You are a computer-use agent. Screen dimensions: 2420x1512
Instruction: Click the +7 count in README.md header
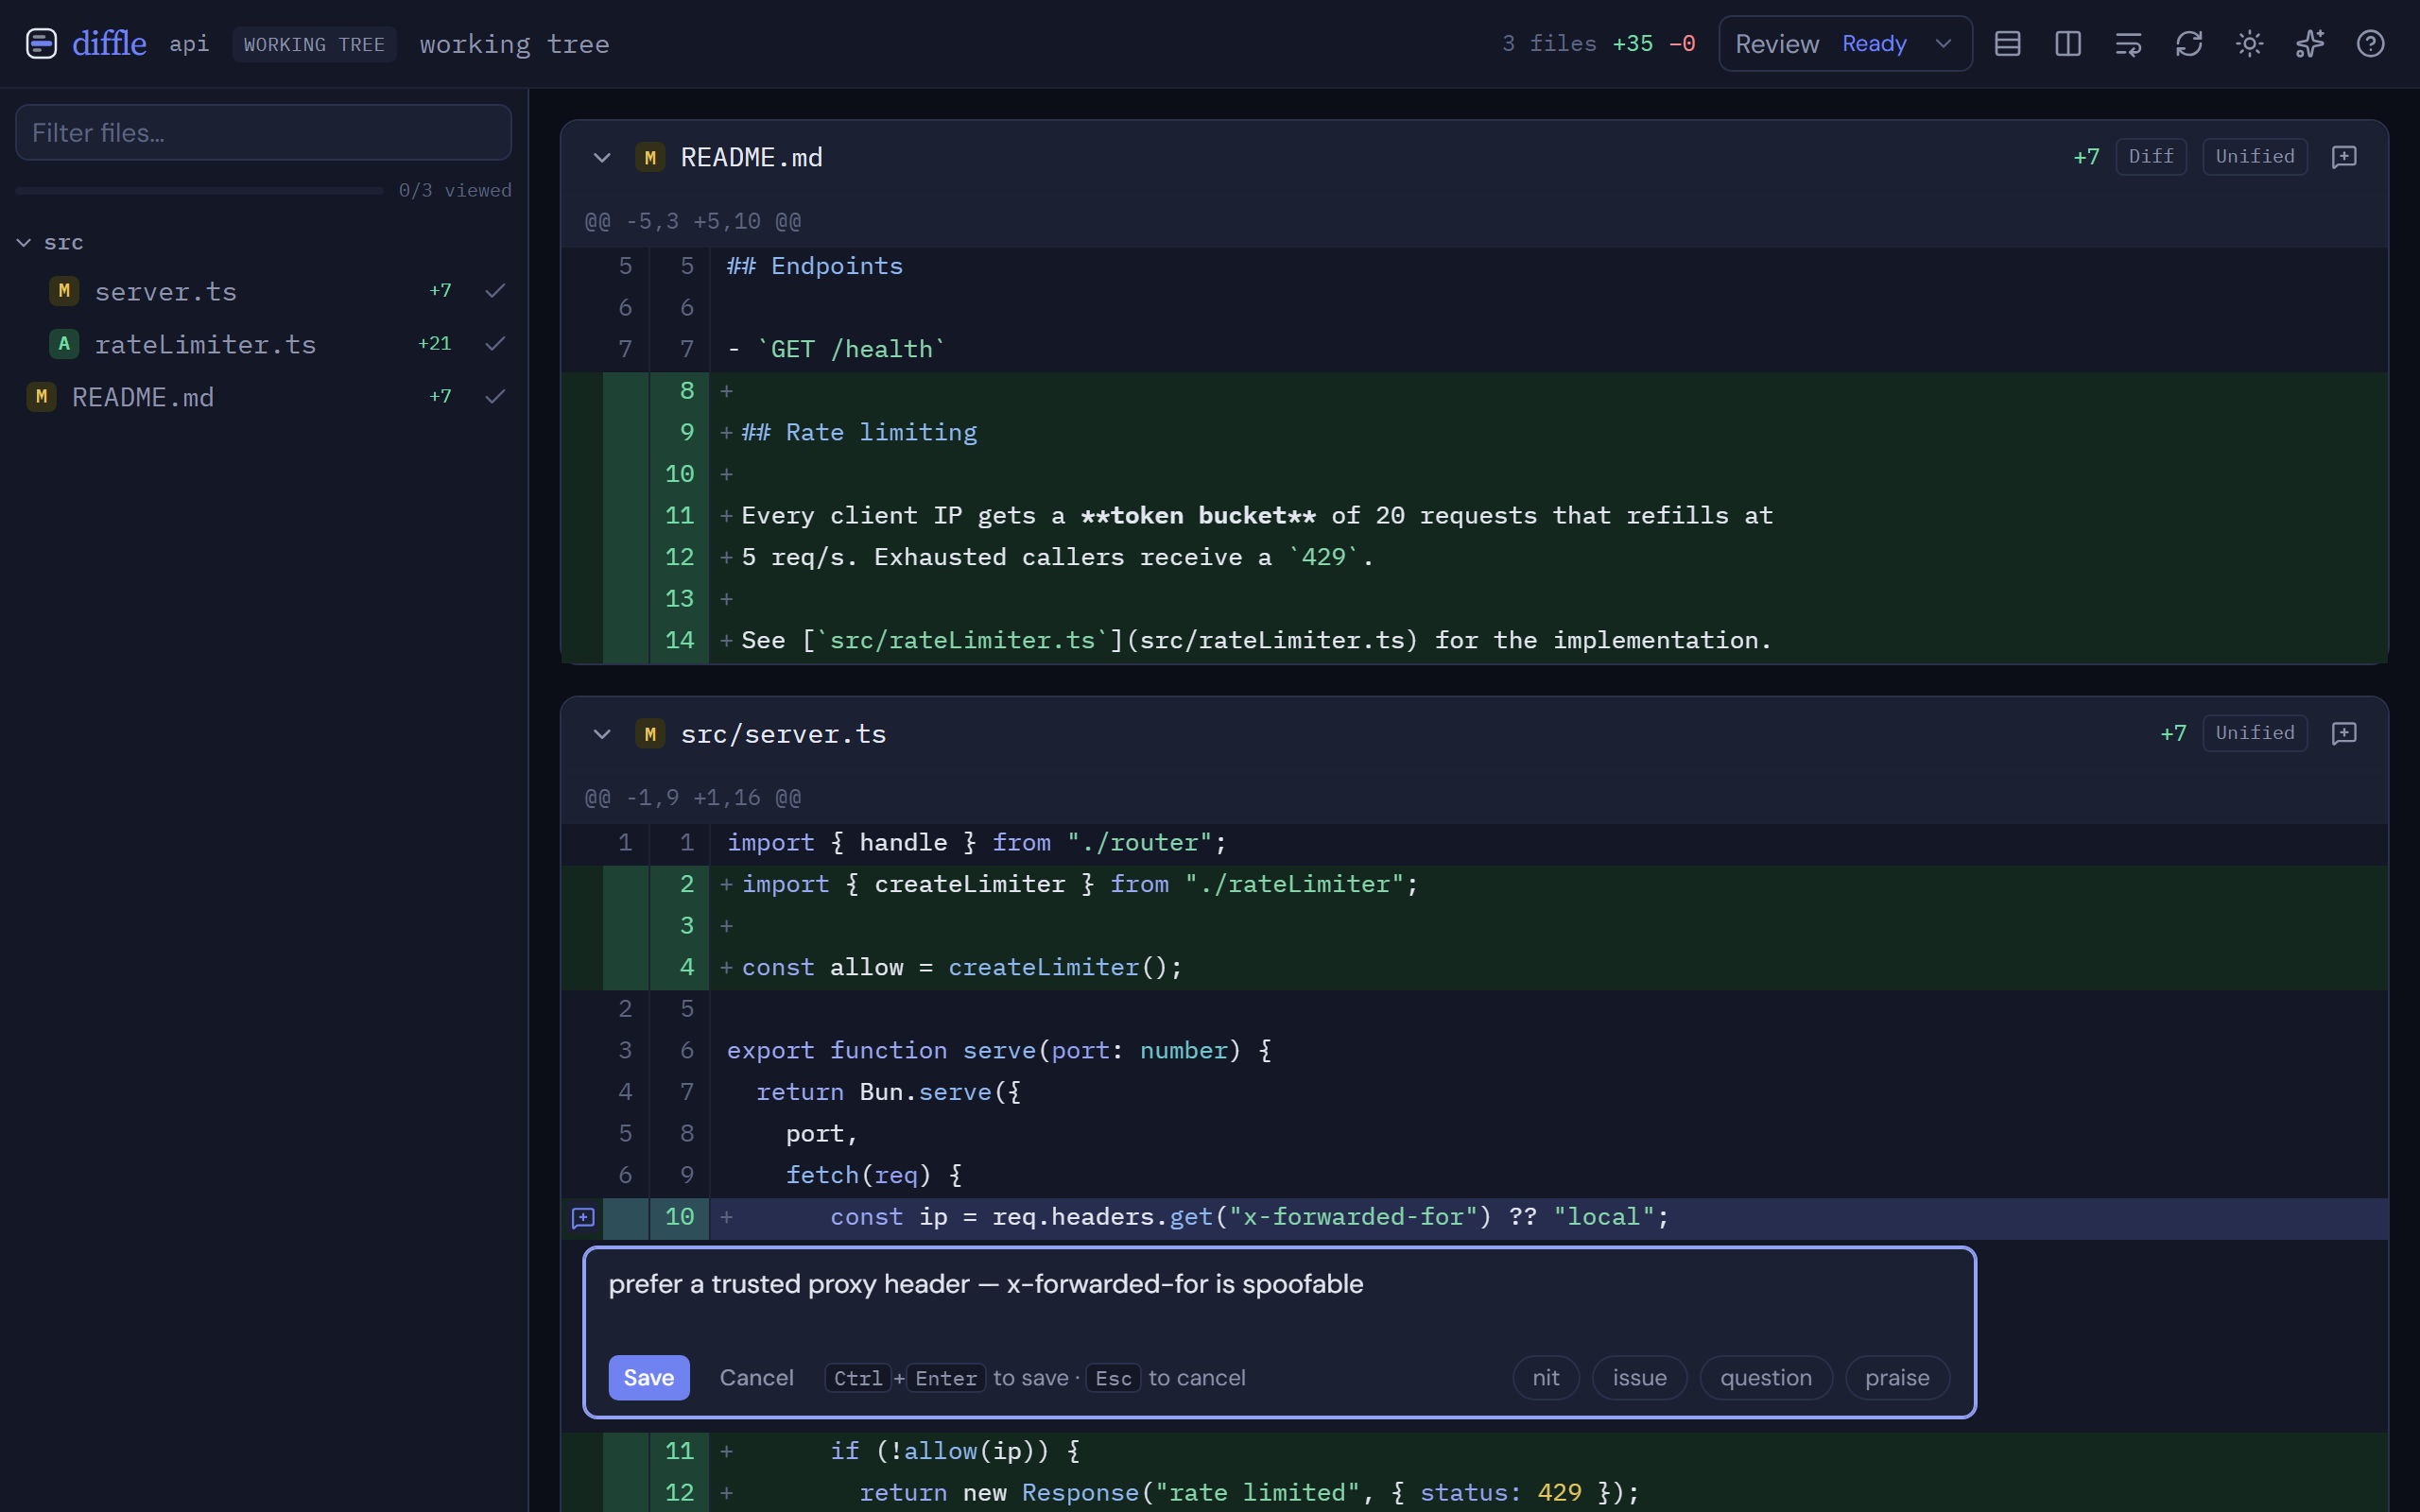tap(2086, 157)
